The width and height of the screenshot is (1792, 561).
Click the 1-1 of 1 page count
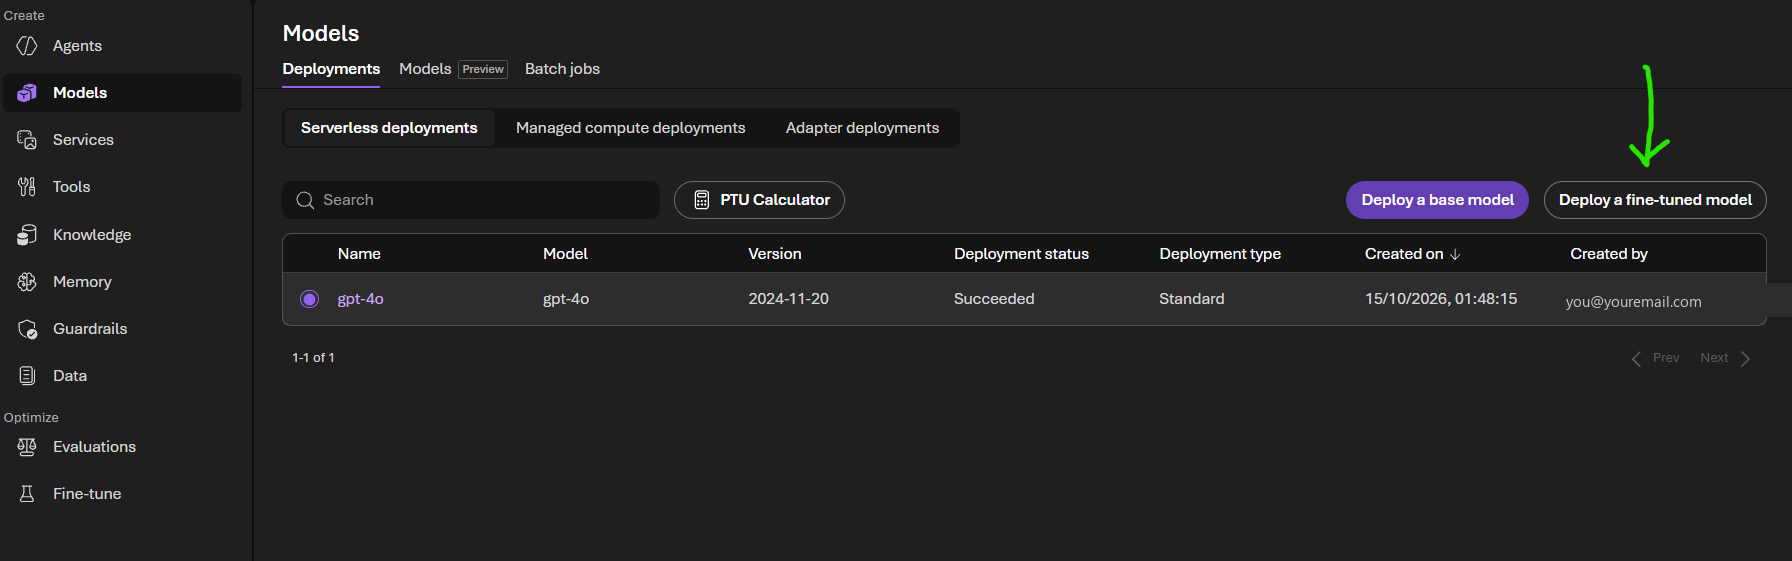313,358
